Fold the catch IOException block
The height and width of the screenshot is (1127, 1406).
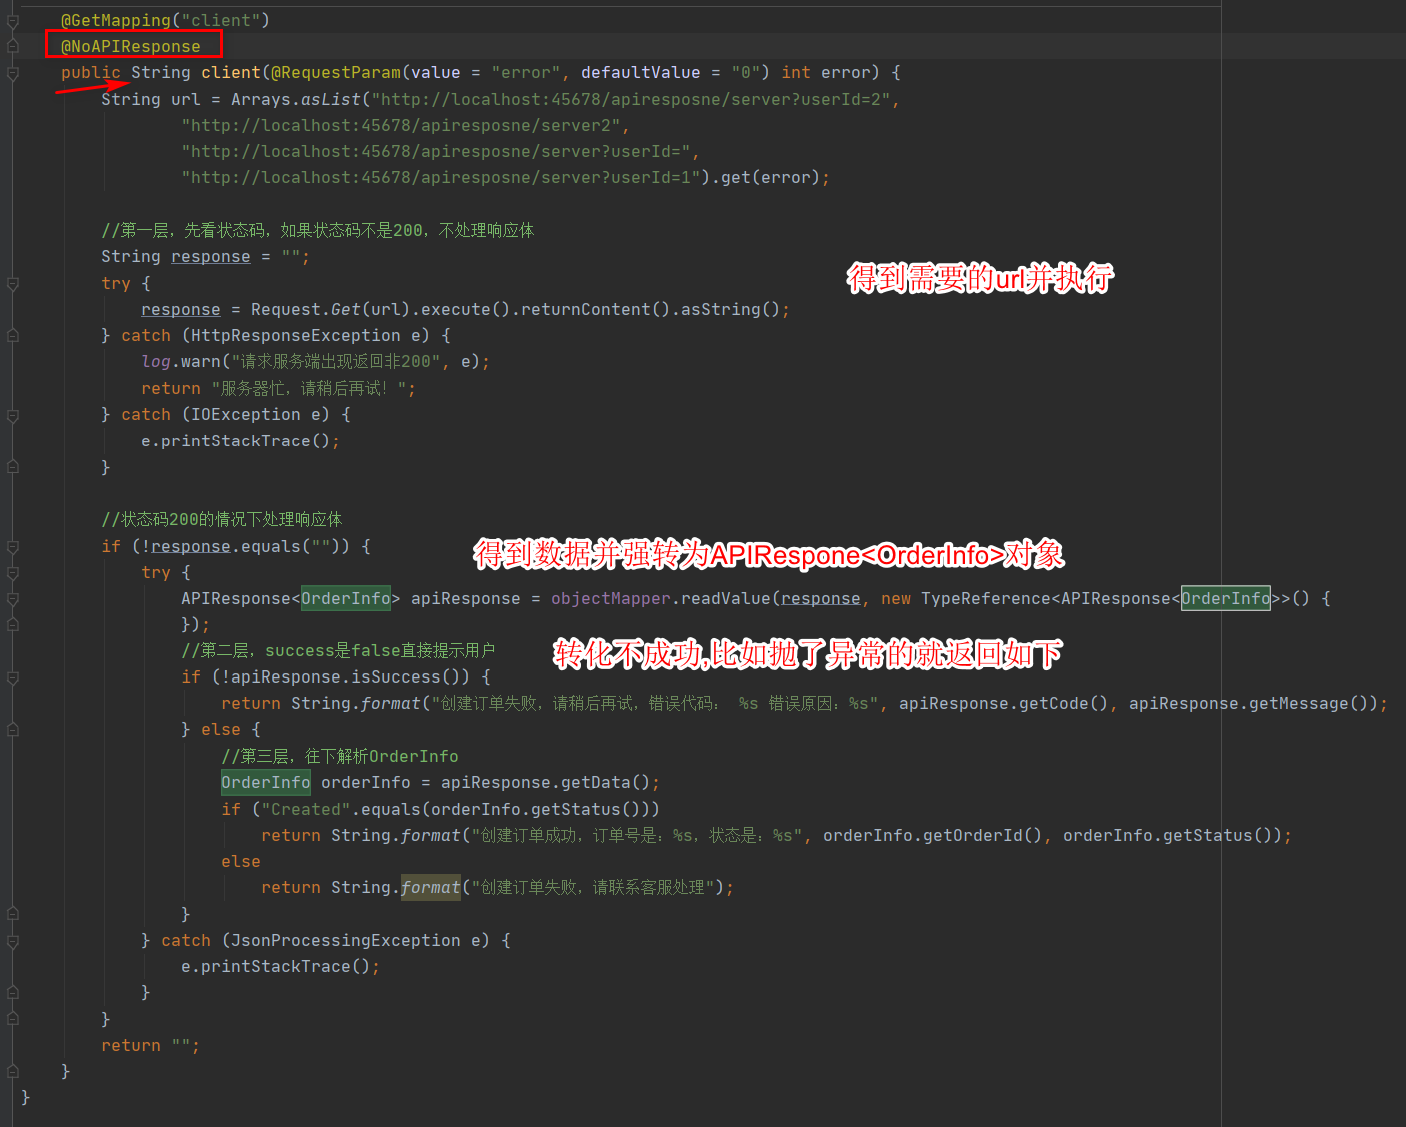tap(13, 415)
